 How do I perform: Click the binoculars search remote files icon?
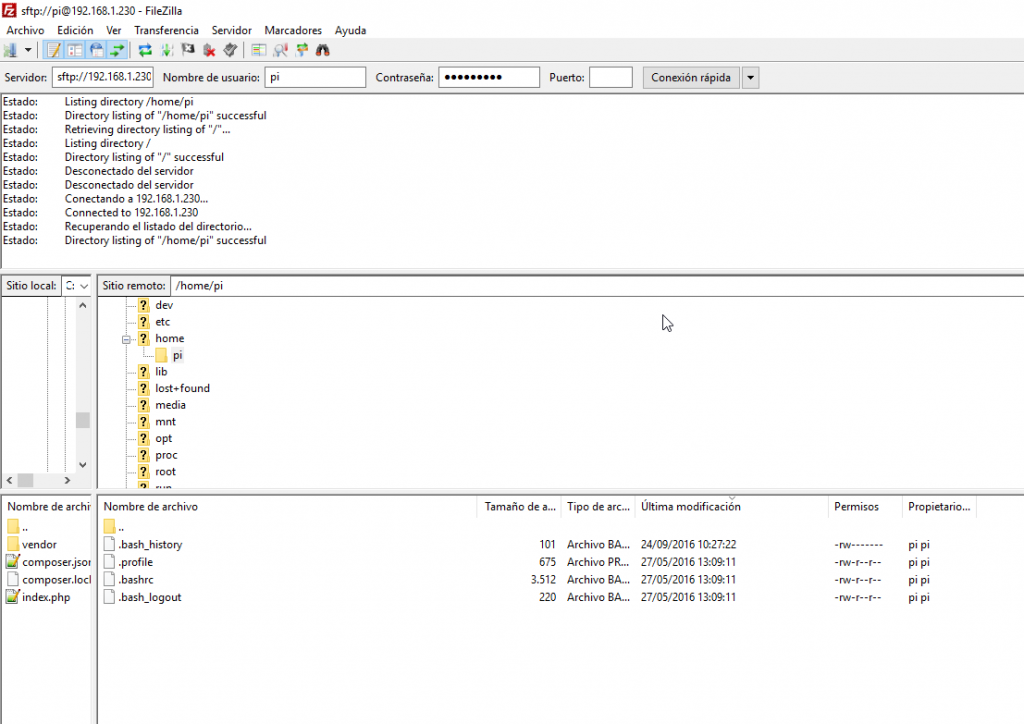[322, 49]
